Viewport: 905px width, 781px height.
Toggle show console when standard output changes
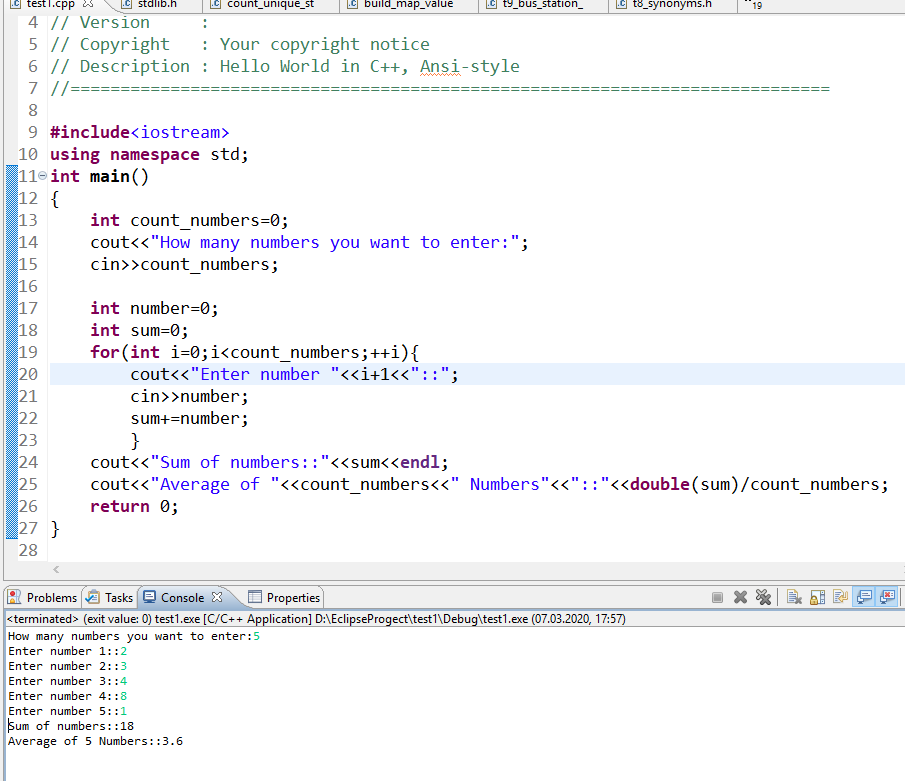click(862, 597)
